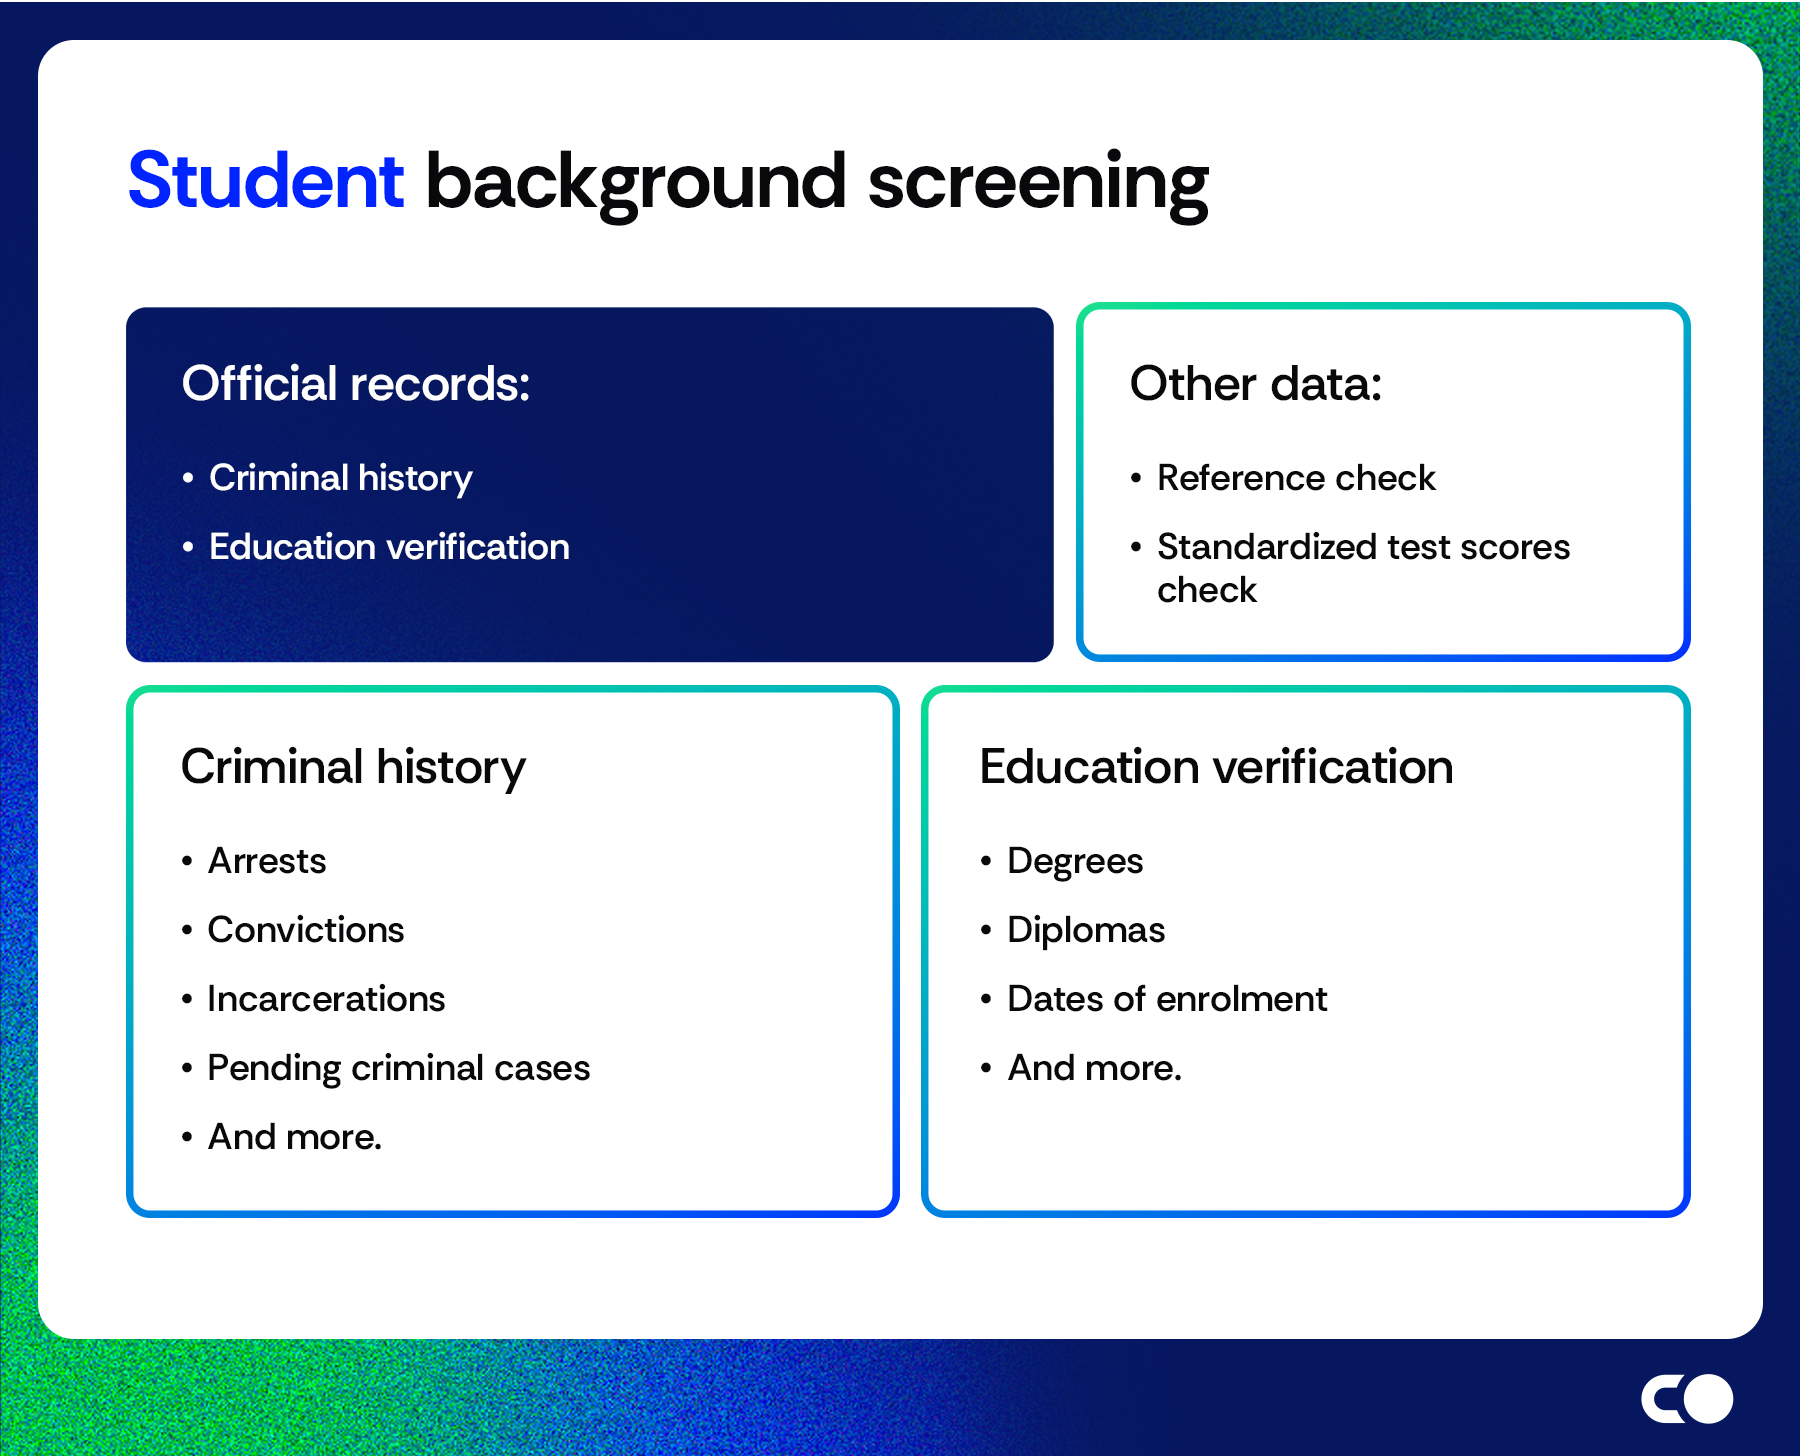Click the "Convictions" bullet item
The height and width of the screenshot is (1456, 1800).
[305, 929]
